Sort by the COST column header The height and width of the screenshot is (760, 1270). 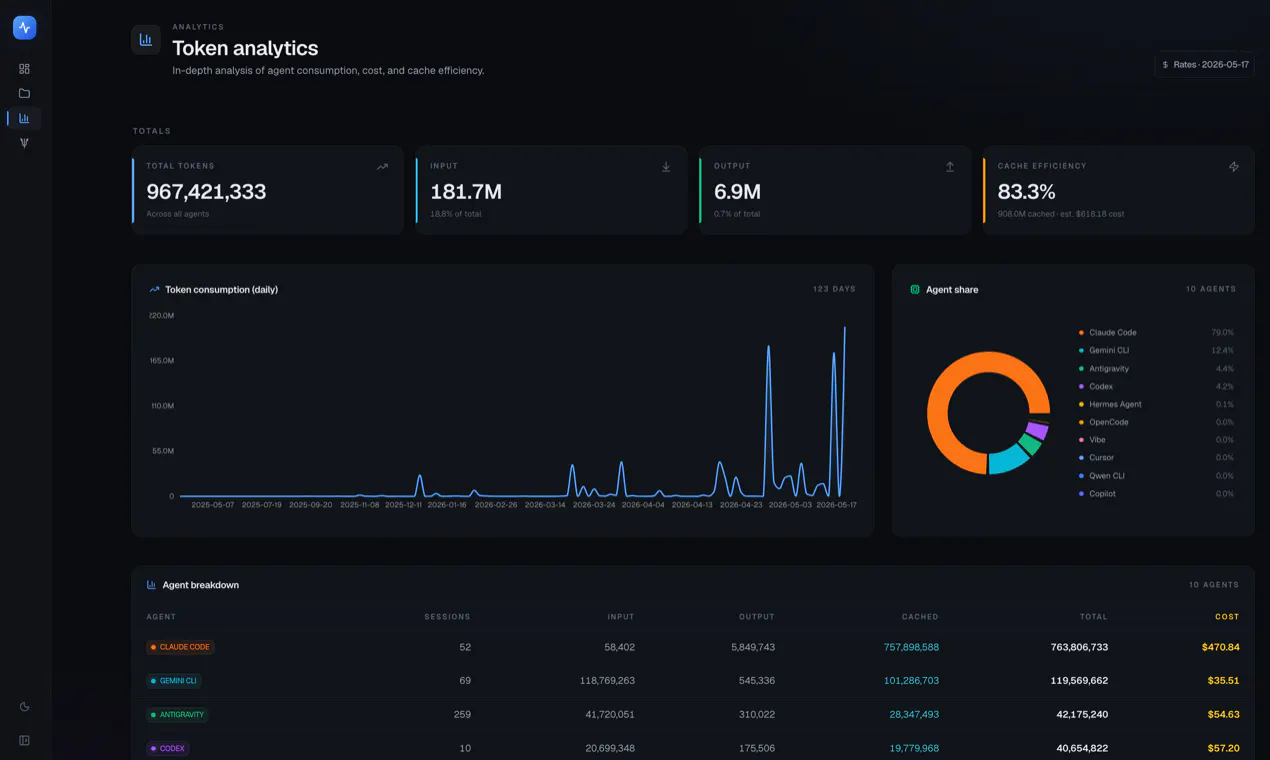click(1227, 617)
